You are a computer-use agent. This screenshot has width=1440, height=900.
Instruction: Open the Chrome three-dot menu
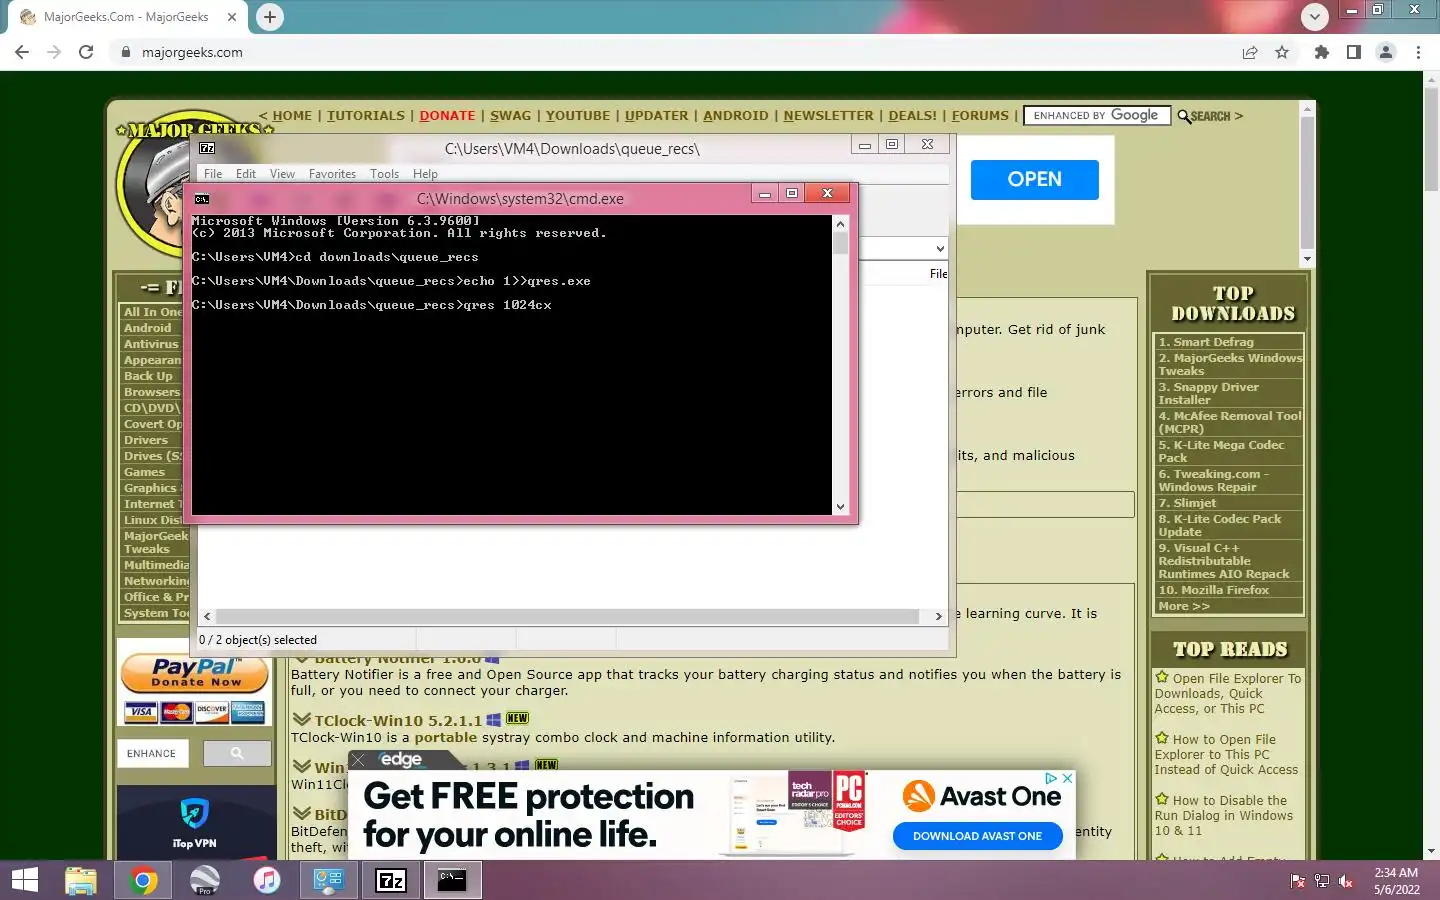tap(1418, 52)
